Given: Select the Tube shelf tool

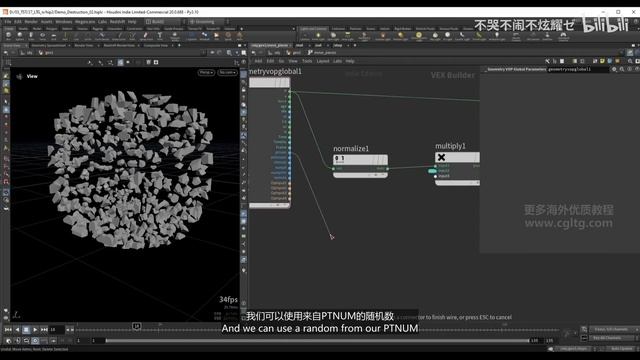Looking at the screenshot, I should (31, 36).
